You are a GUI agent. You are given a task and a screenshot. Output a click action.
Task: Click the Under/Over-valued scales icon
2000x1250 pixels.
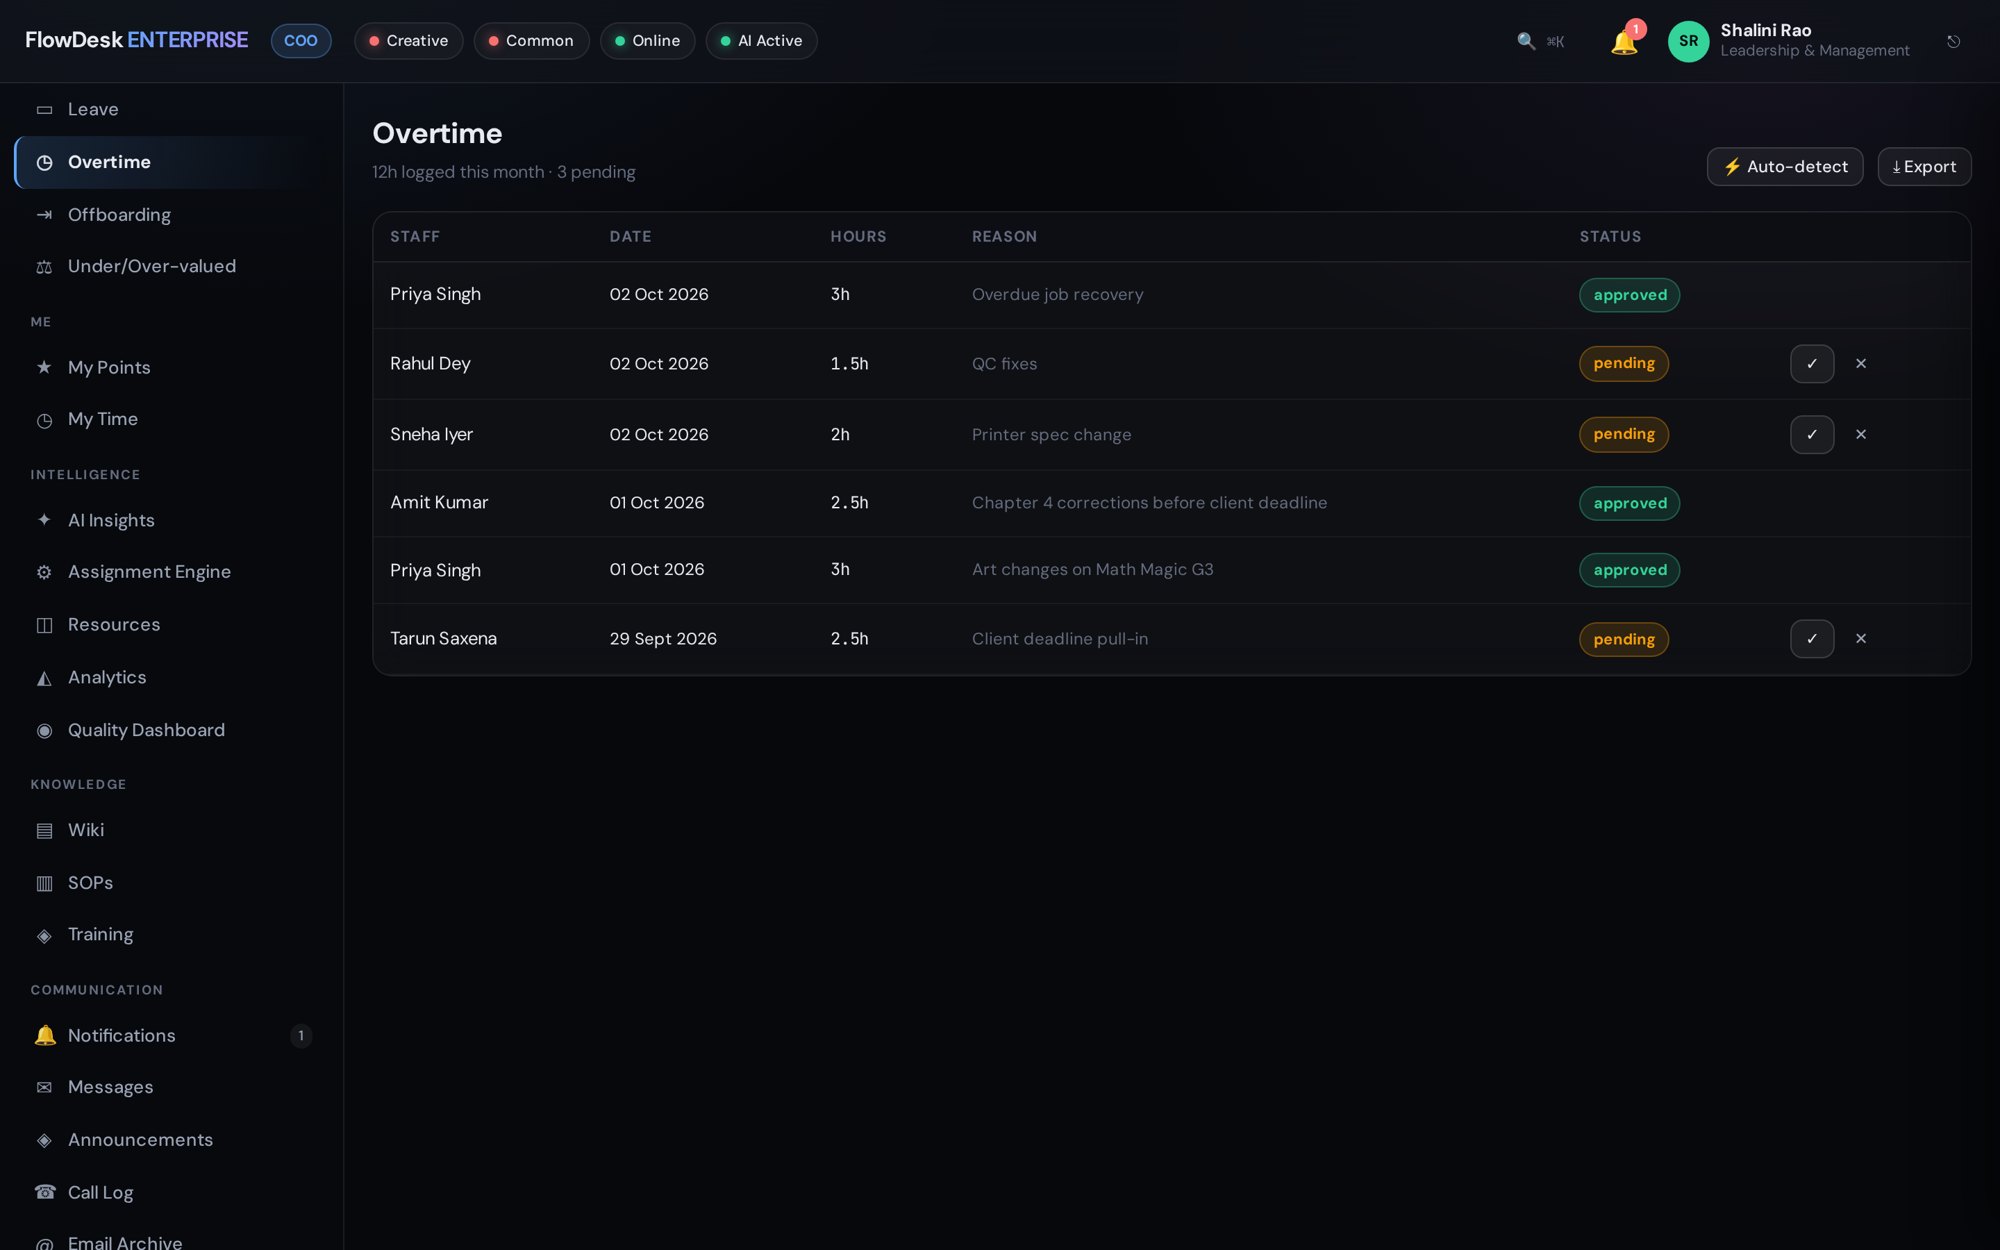point(44,267)
